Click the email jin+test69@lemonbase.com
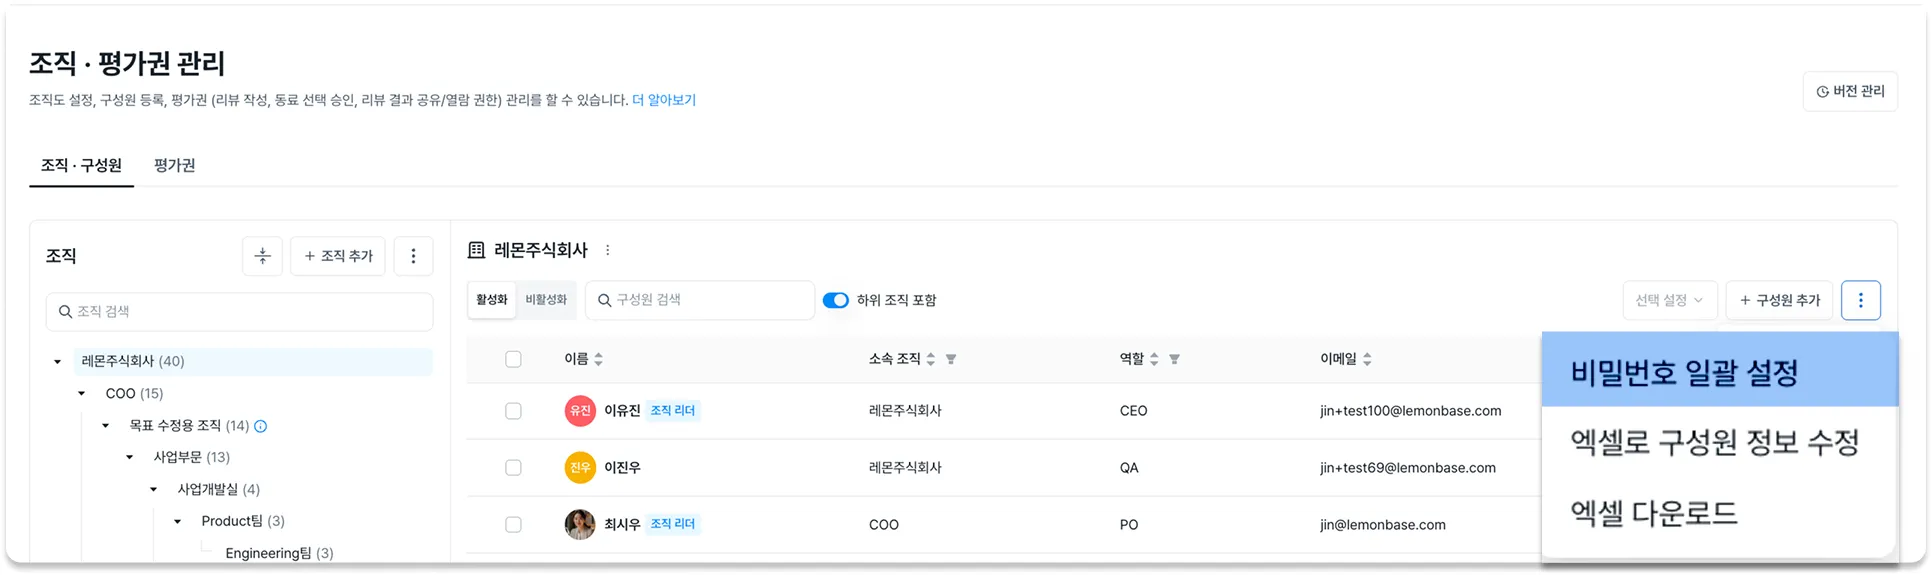 click(1407, 467)
